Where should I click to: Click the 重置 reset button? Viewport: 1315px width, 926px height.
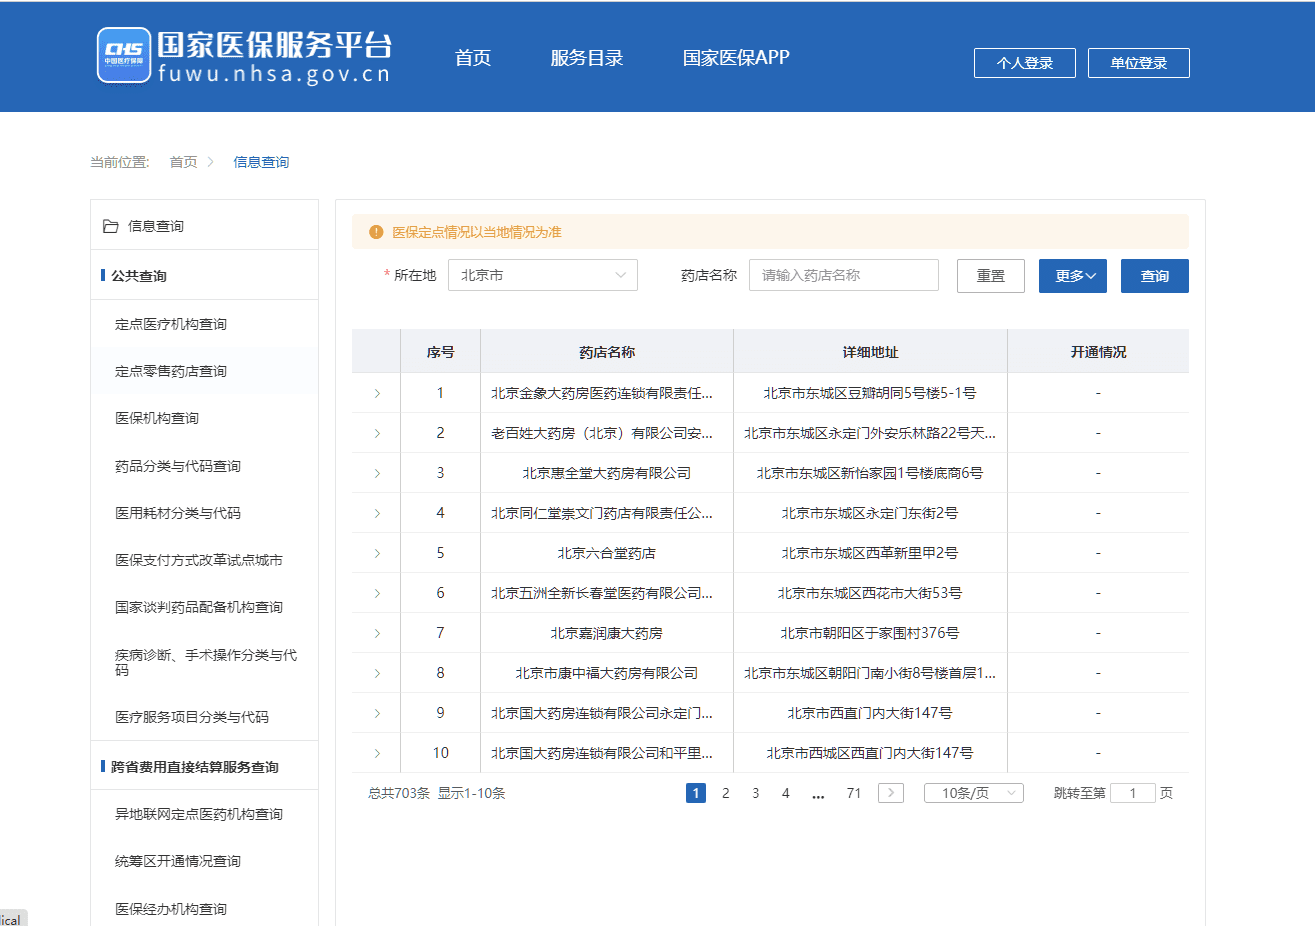tap(991, 276)
